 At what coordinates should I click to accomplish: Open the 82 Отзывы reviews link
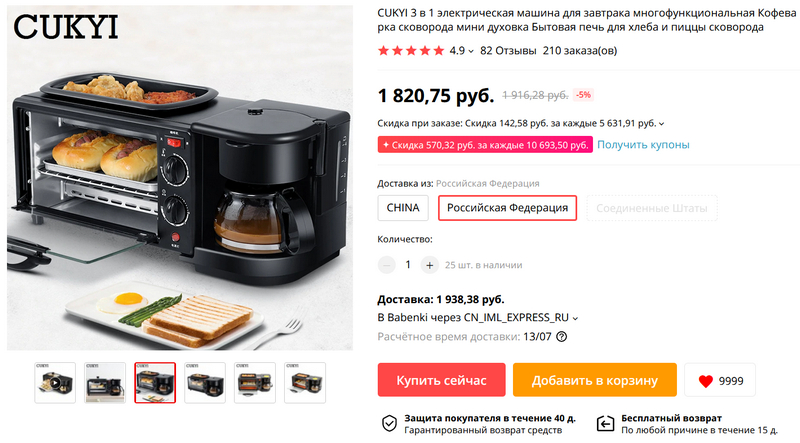point(508,51)
